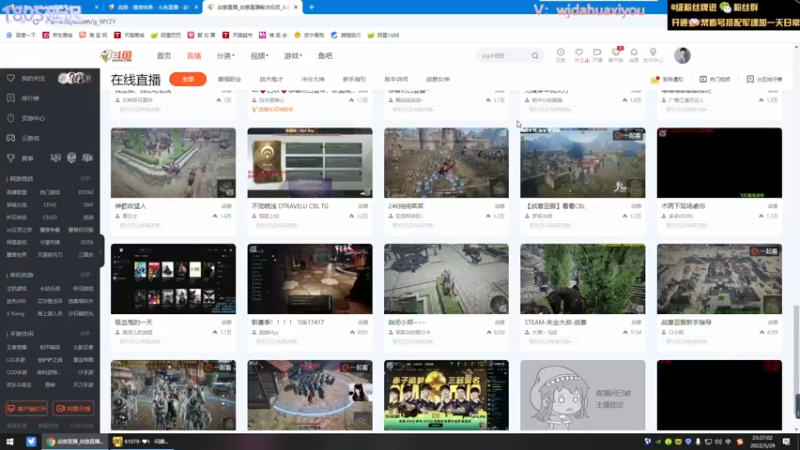Image resolution: width=800 pixels, height=450 pixels.
Task: Select the 版本讲师 filter tab
Action: click(x=396, y=79)
